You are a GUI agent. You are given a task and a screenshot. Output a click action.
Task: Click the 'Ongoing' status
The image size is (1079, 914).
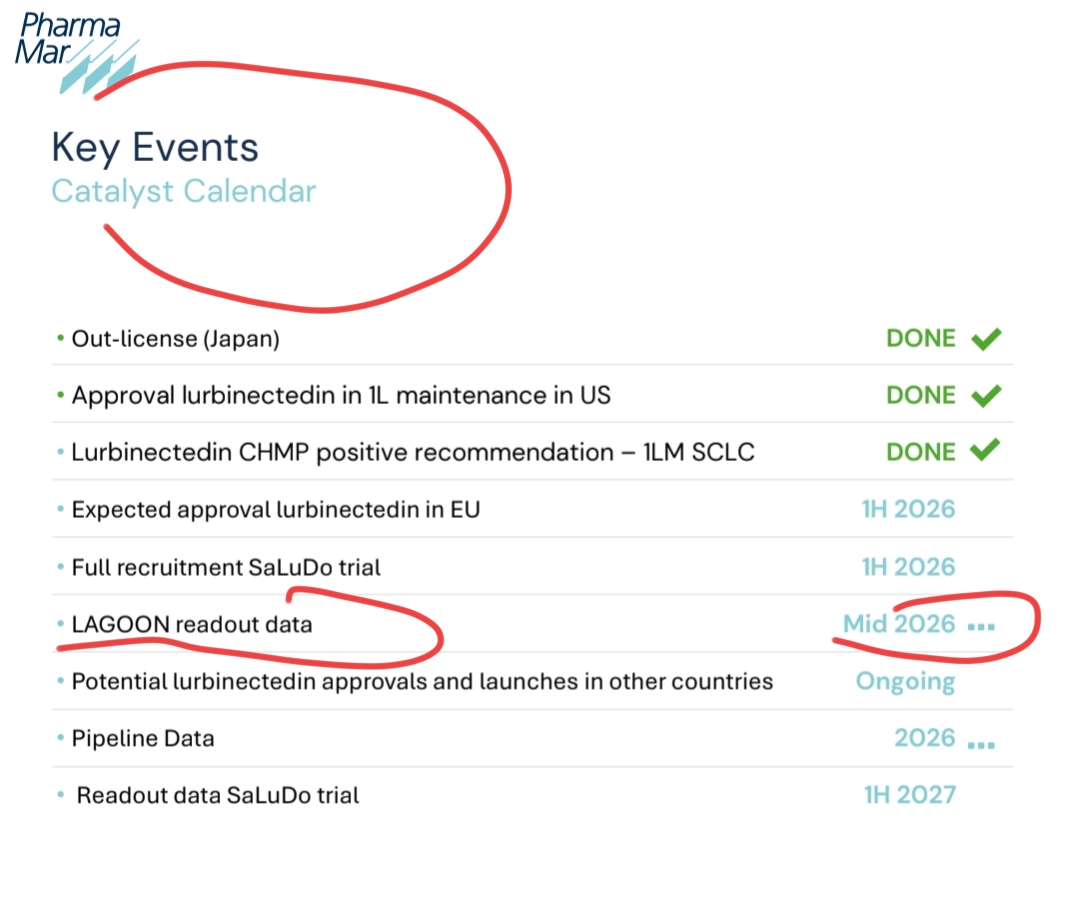pyautogui.click(x=906, y=682)
